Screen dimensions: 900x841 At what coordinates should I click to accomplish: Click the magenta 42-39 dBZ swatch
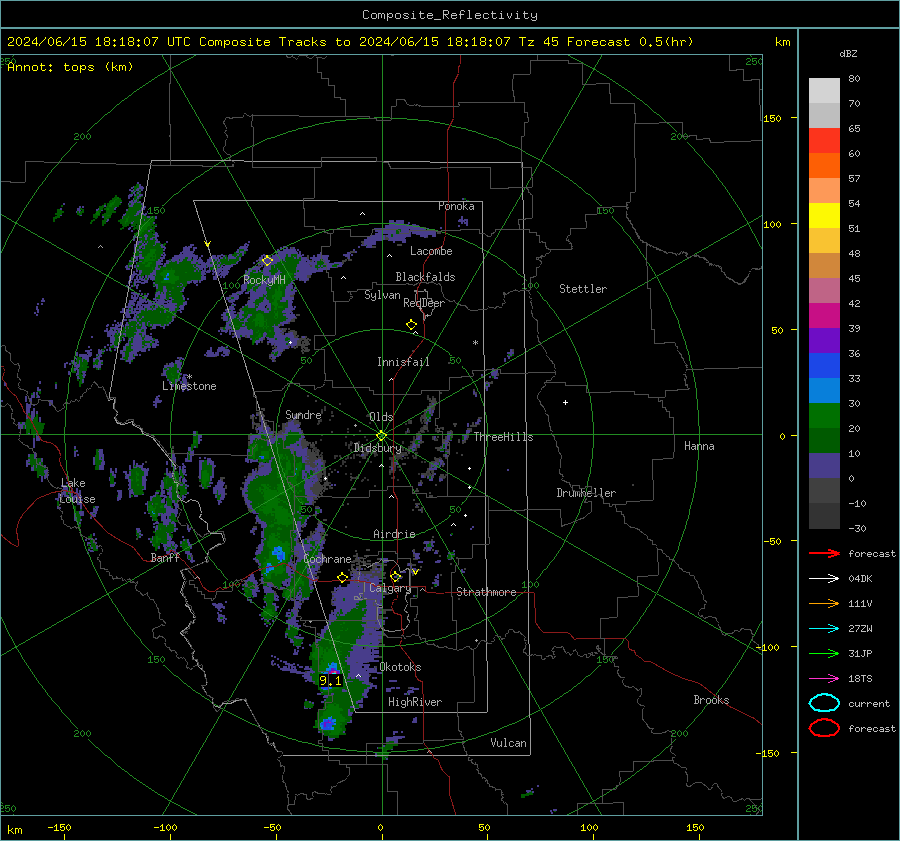coord(824,315)
